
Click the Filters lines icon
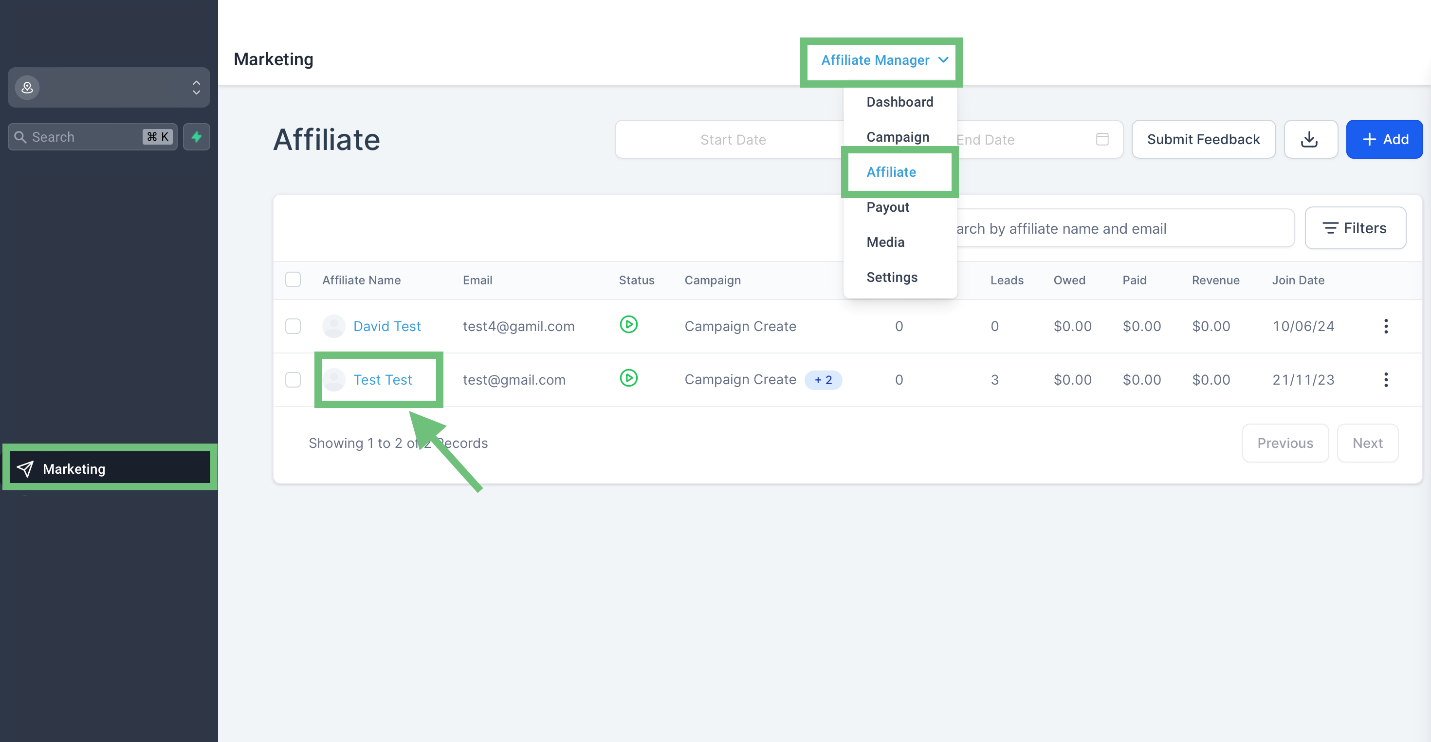(1330, 229)
